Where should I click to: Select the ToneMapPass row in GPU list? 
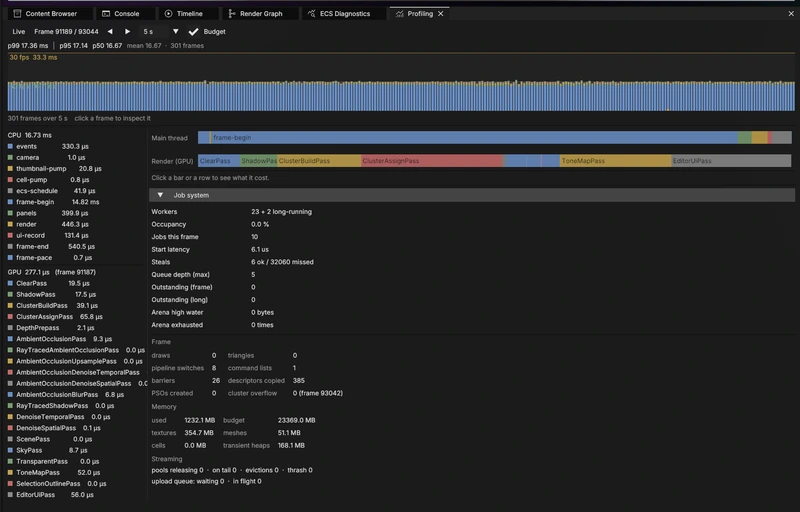click(x=54, y=473)
